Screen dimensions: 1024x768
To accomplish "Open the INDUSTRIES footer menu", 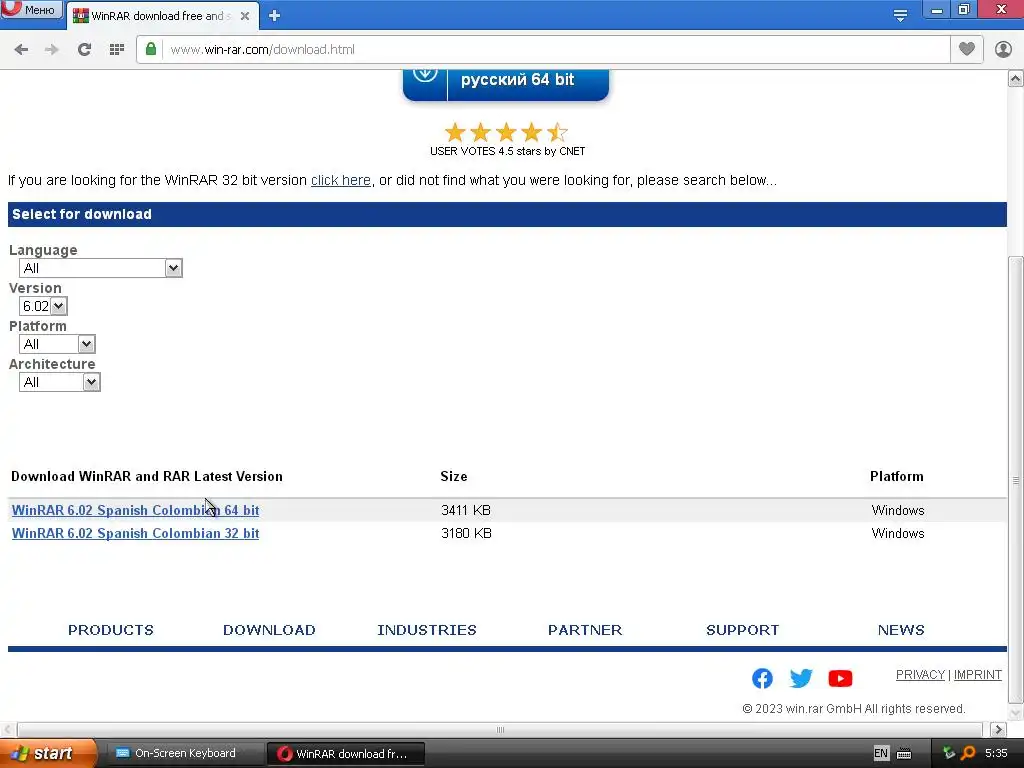I will click(427, 630).
